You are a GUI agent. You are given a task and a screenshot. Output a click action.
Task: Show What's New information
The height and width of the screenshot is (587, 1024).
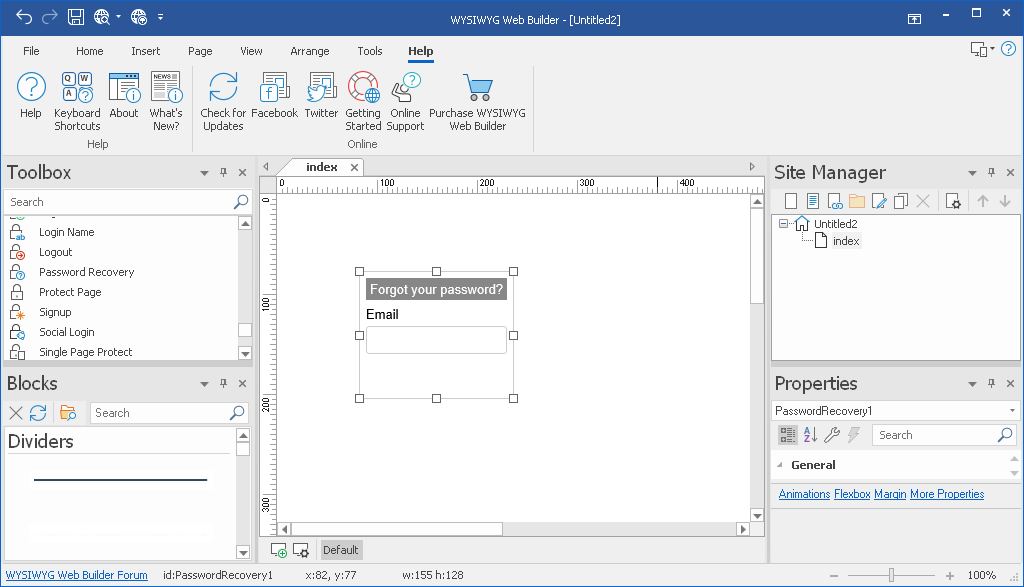point(166,102)
